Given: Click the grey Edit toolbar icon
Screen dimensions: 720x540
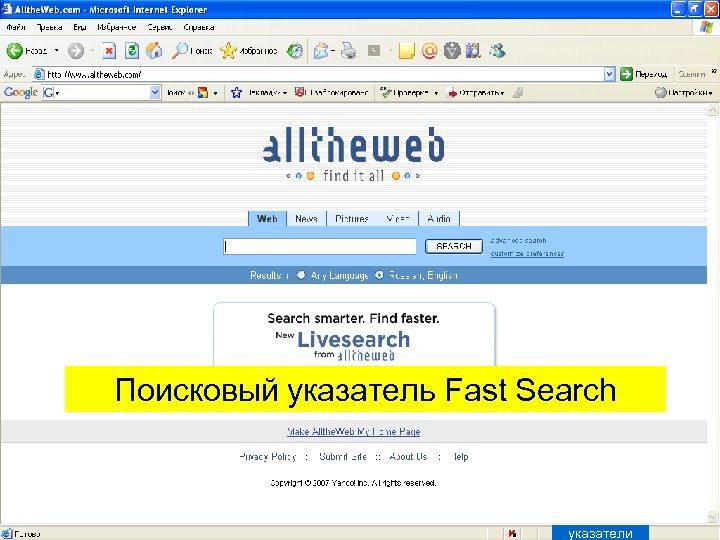Looking at the screenshot, I should coord(374,51).
